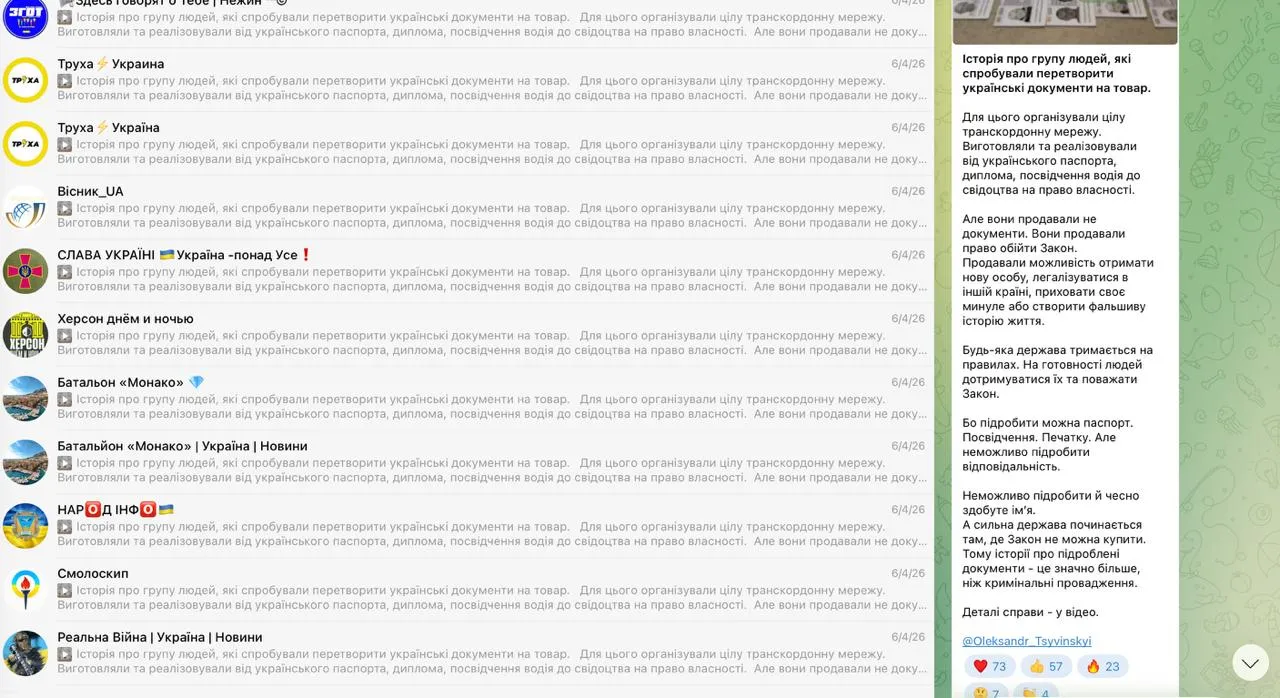Open the Реальна Війна | Україна | Новини title
1280x698 pixels.
(x=160, y=637)
